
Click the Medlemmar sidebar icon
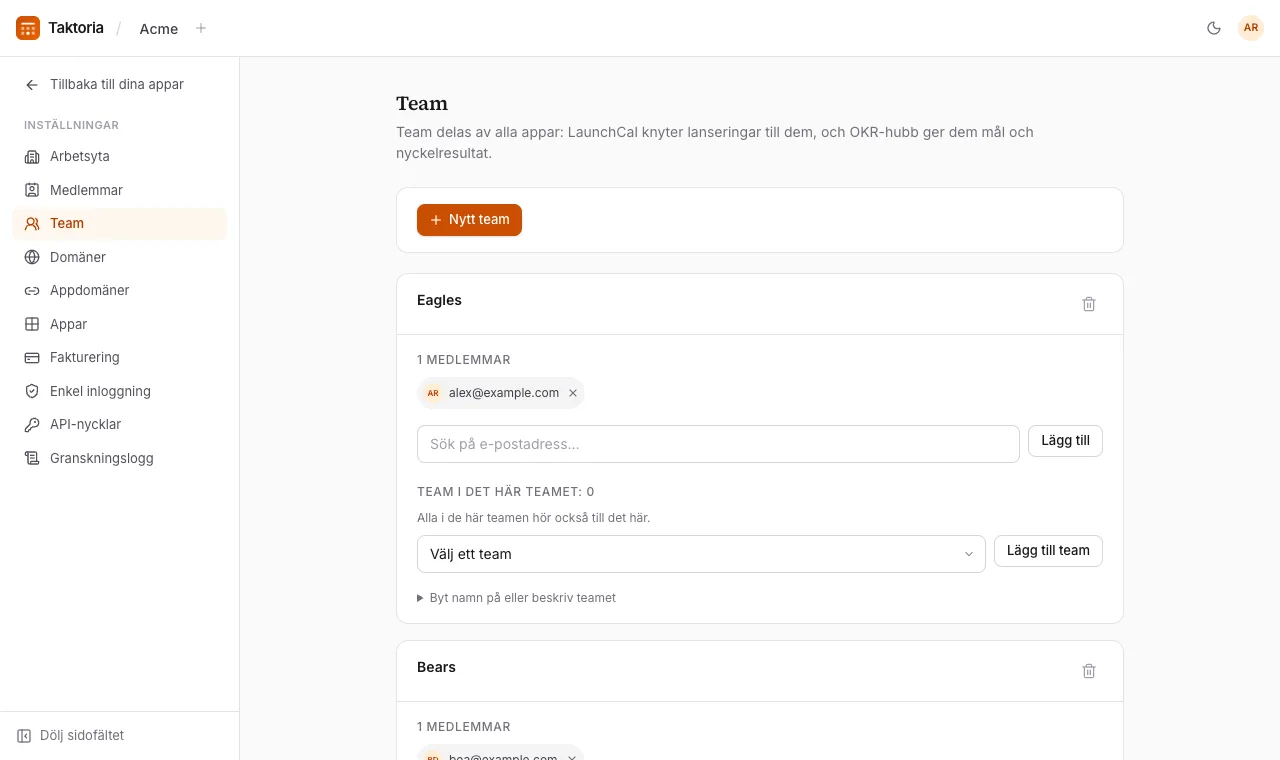pyautogui.click(x=32, y=190)
